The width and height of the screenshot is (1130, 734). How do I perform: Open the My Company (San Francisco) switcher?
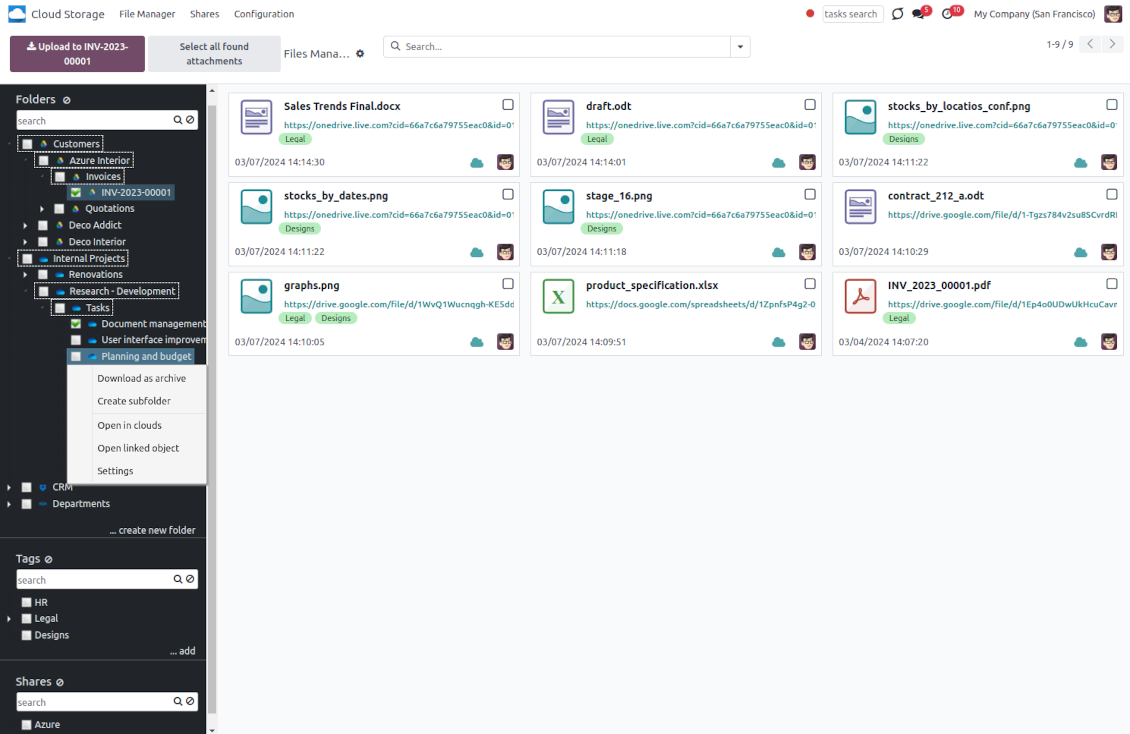coord(1034,14)
